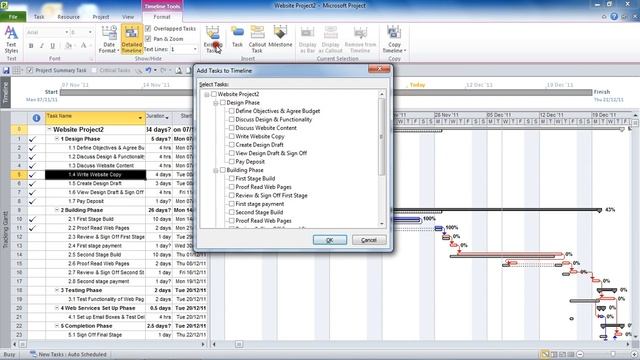Viewport: 640px width, 360px height.
Task: Open the File tab
Action: pos(13,17)
